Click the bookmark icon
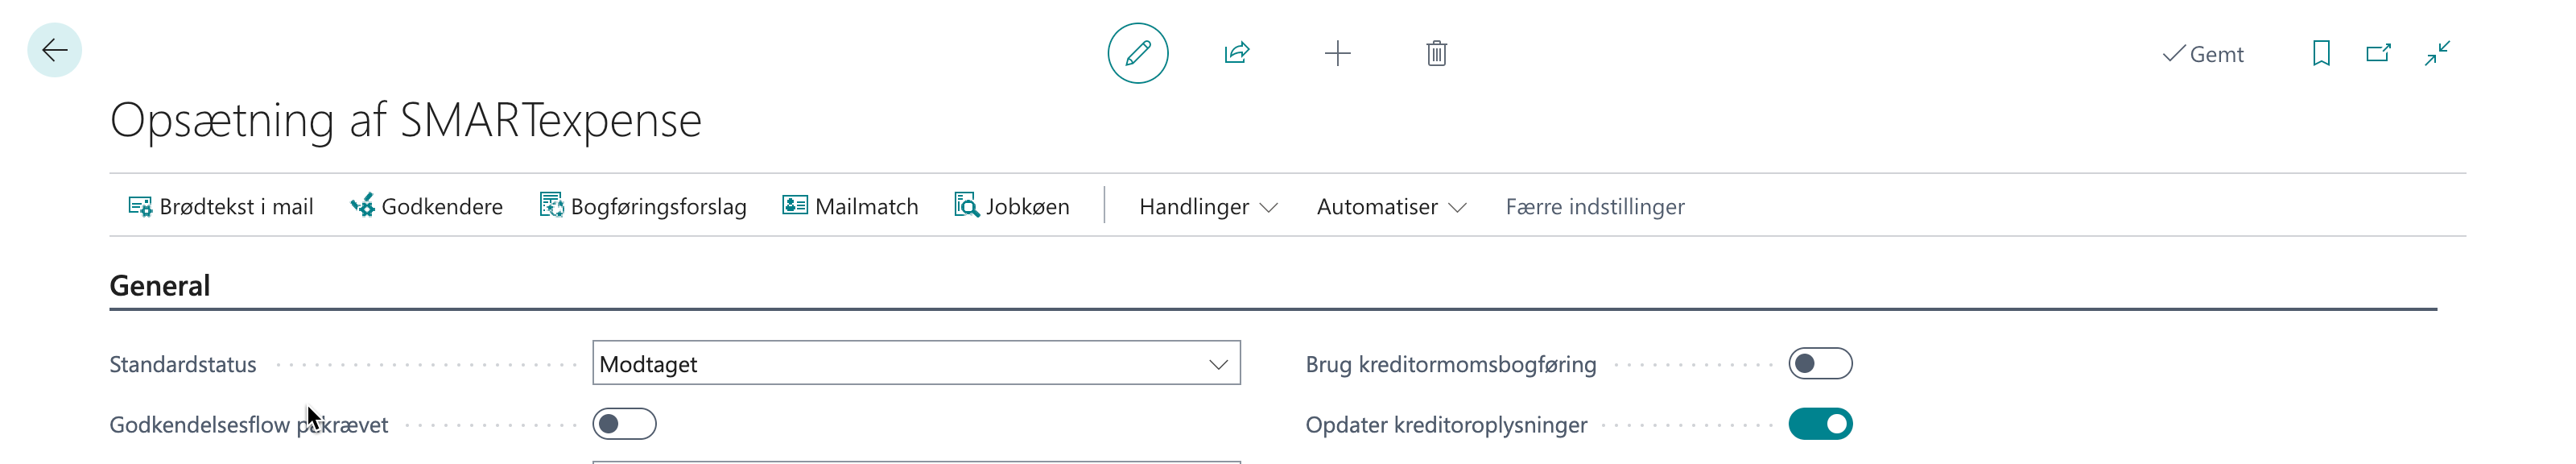This screenshot has width=2576, height=464. pos(2321,53)
